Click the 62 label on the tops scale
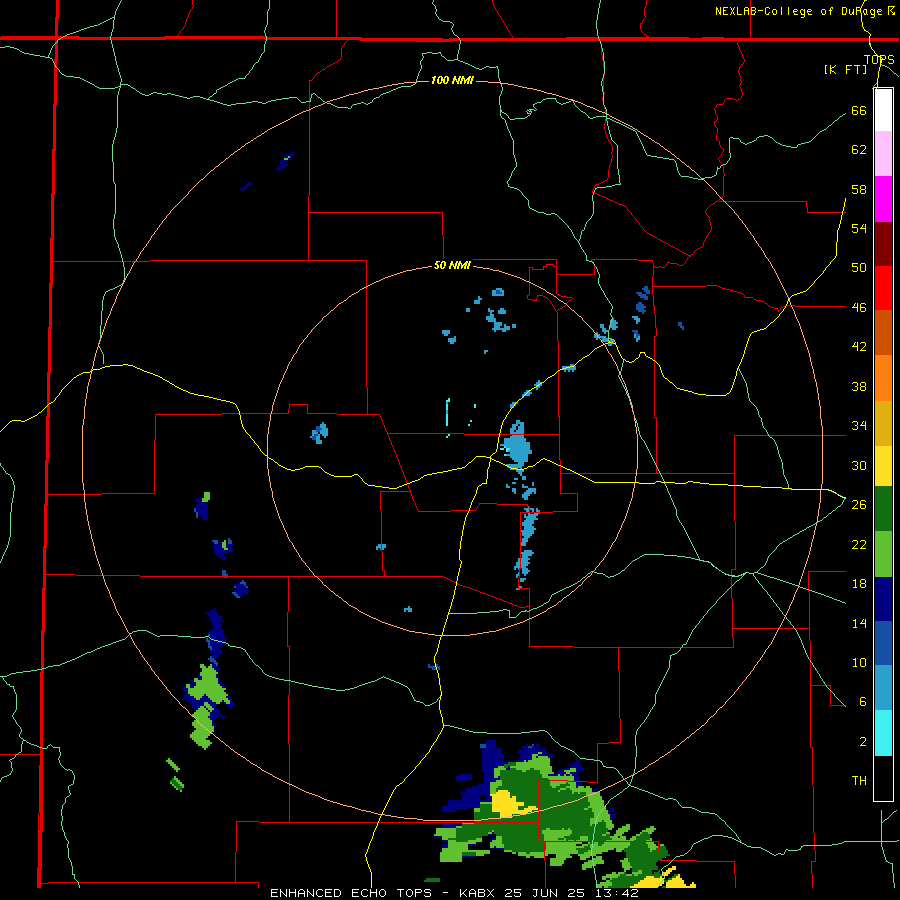Viewport: 900px width, 900px height. point(859,150)
